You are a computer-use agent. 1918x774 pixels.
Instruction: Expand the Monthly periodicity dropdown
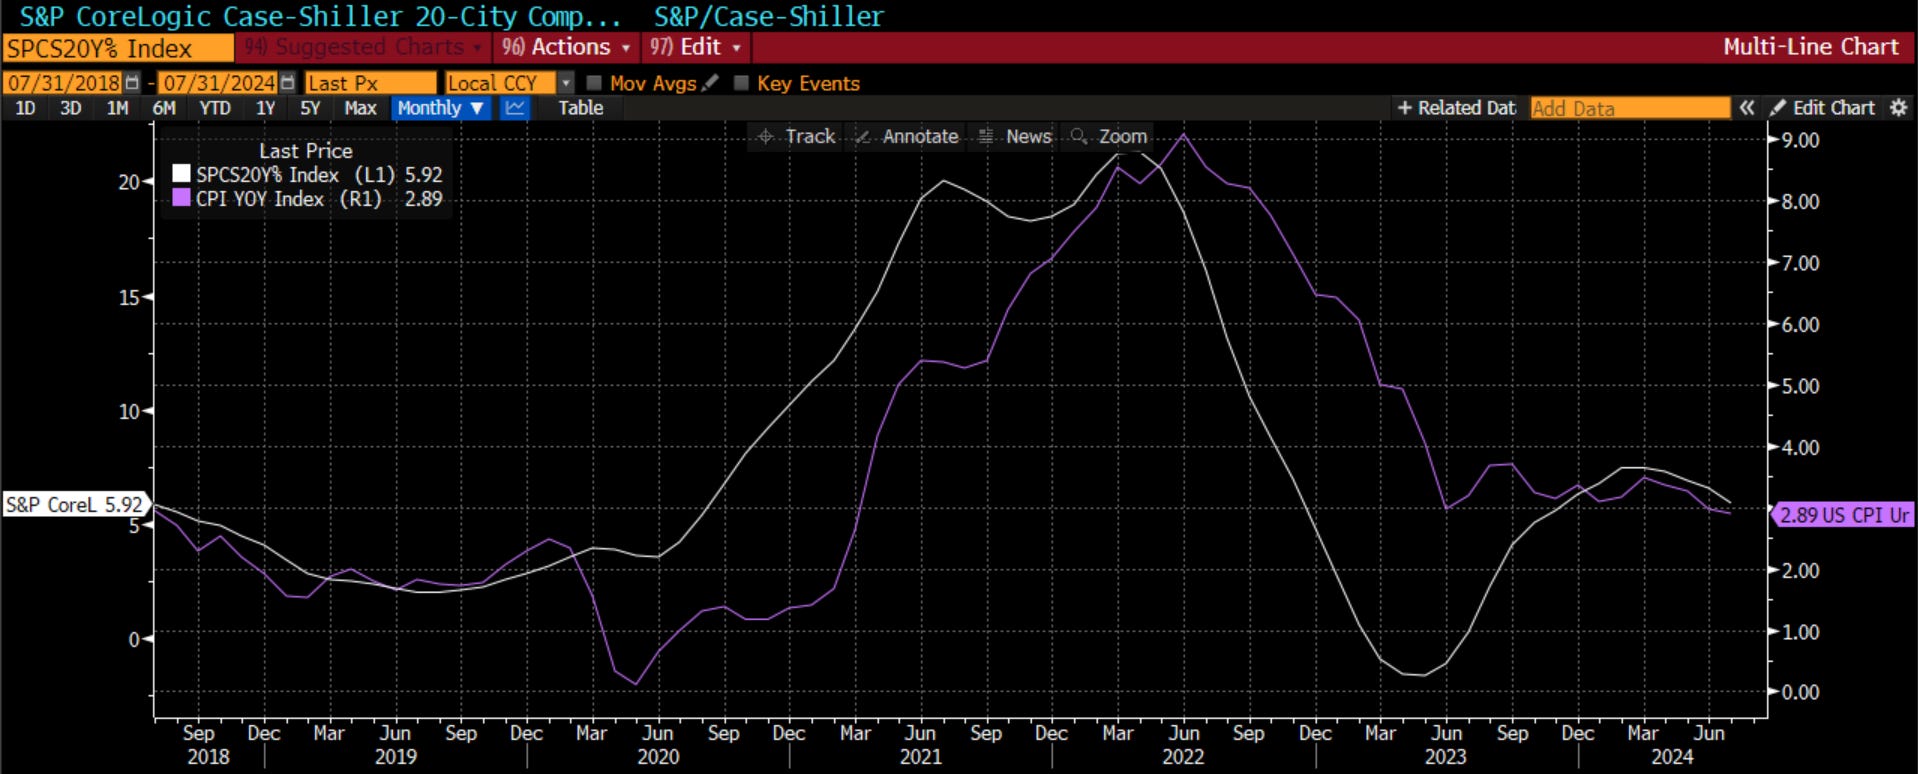click(x=441, y=108)
